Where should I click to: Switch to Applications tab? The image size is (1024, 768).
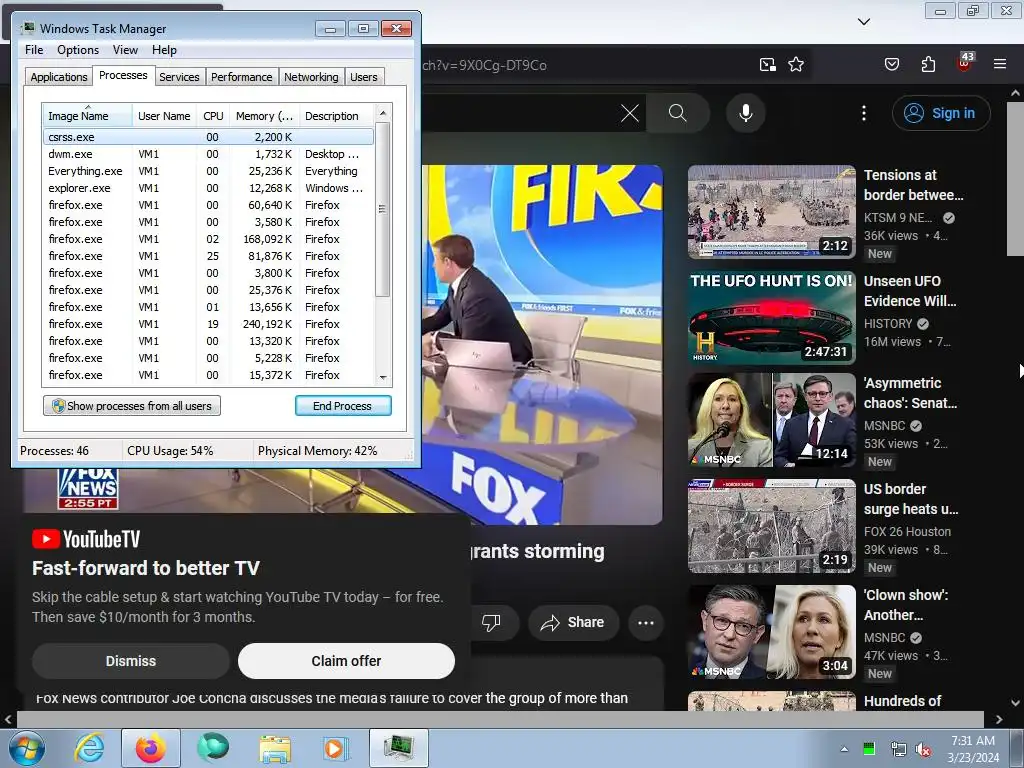pos(59,76)
